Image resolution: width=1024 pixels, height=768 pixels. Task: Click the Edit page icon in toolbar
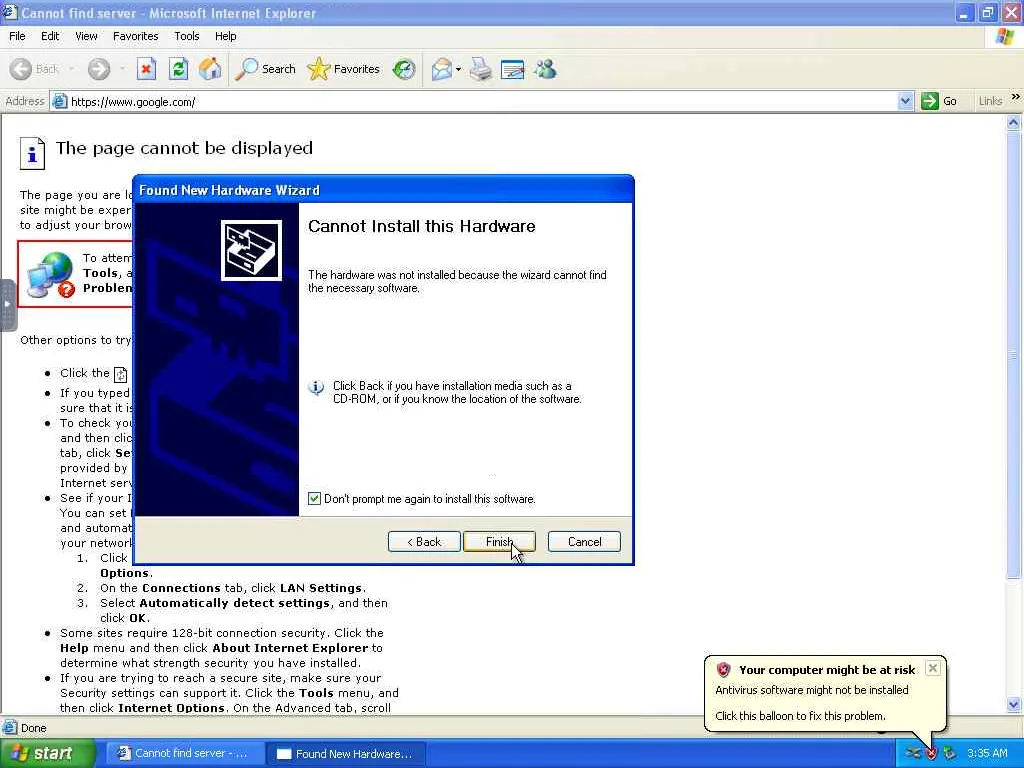(x=513, y=69)
